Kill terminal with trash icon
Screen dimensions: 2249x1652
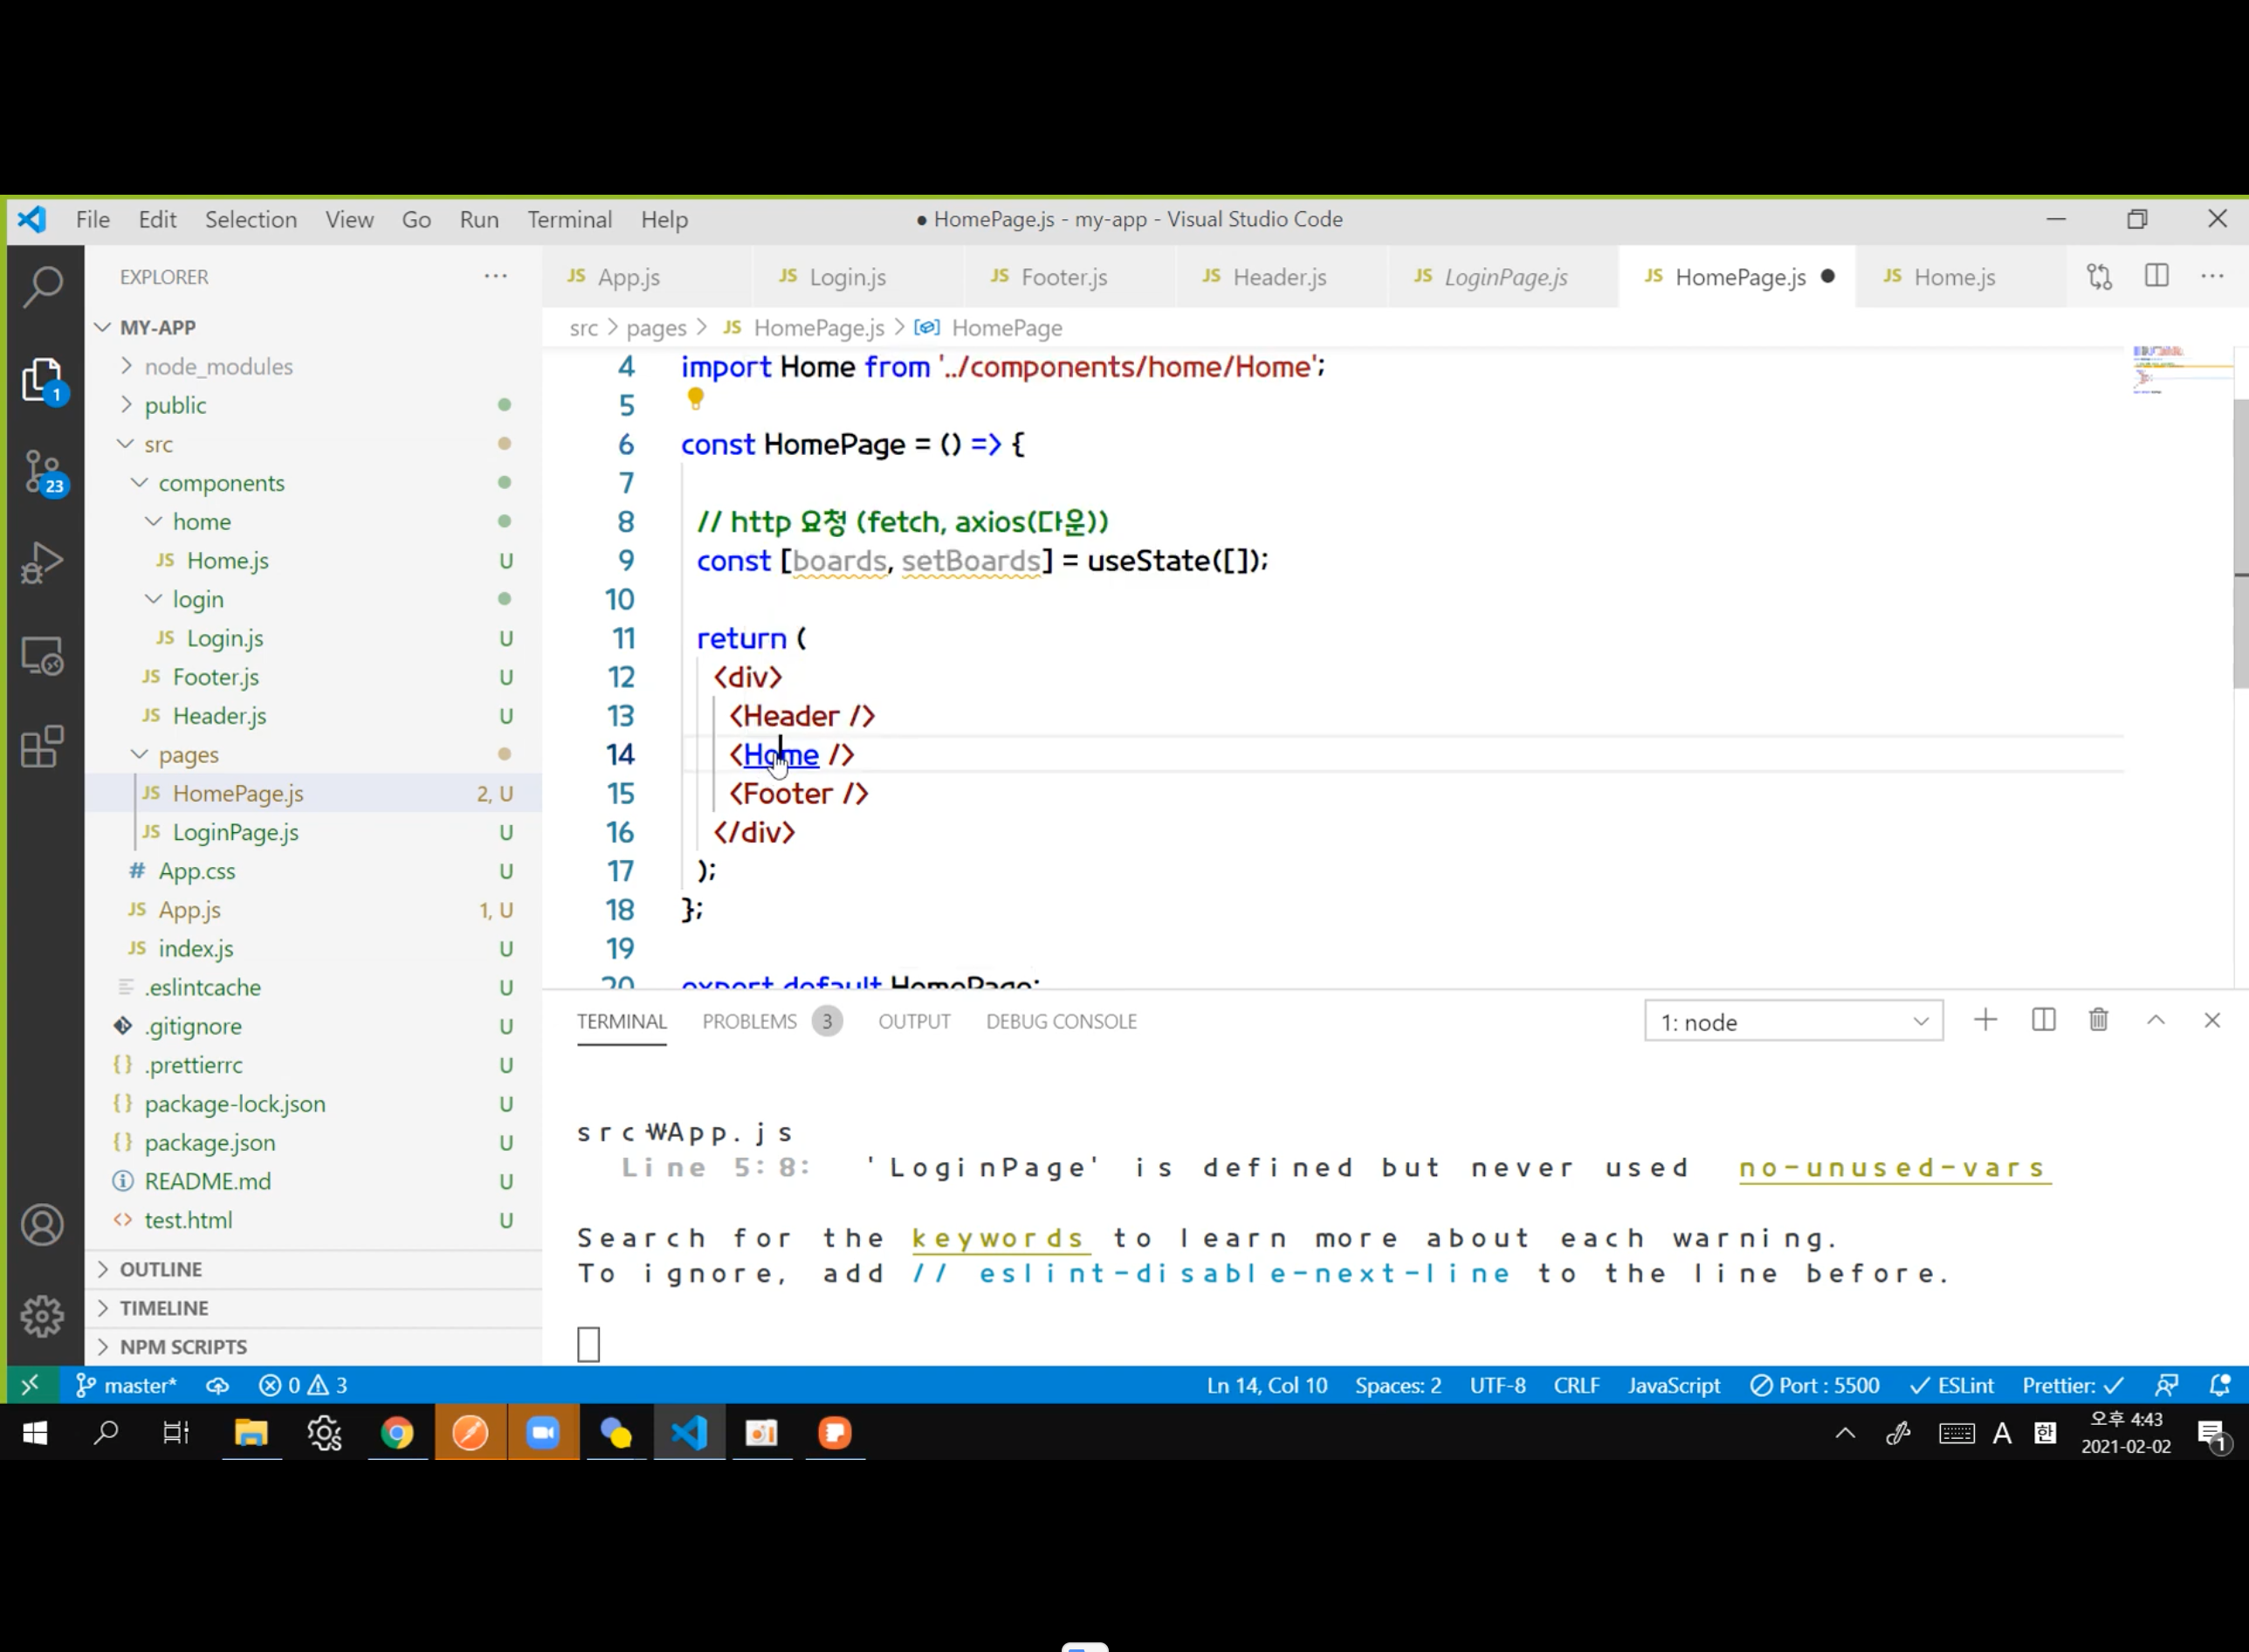[2099, 1020]
